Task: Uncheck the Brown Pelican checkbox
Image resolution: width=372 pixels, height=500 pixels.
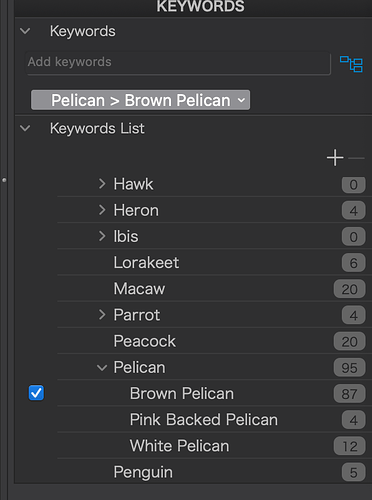Action: point(36,393)
